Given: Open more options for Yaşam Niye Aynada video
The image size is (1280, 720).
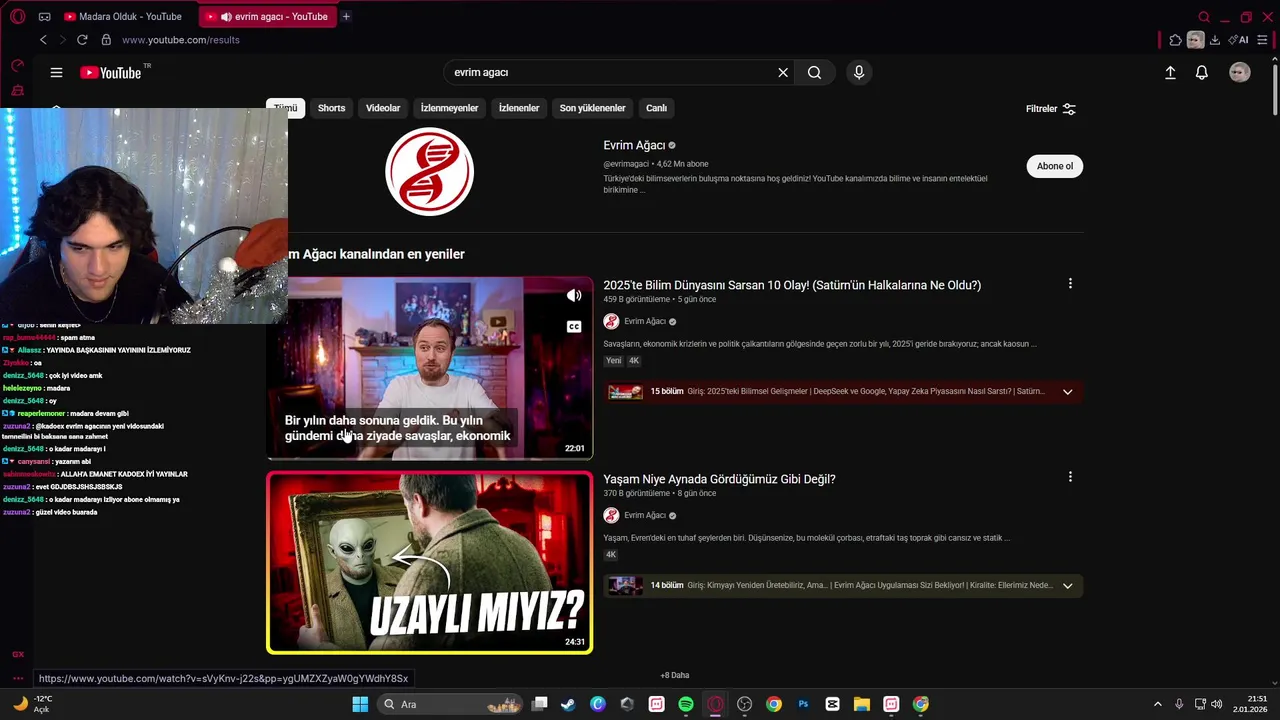Looking at the screenshot, I should 1070,478.
